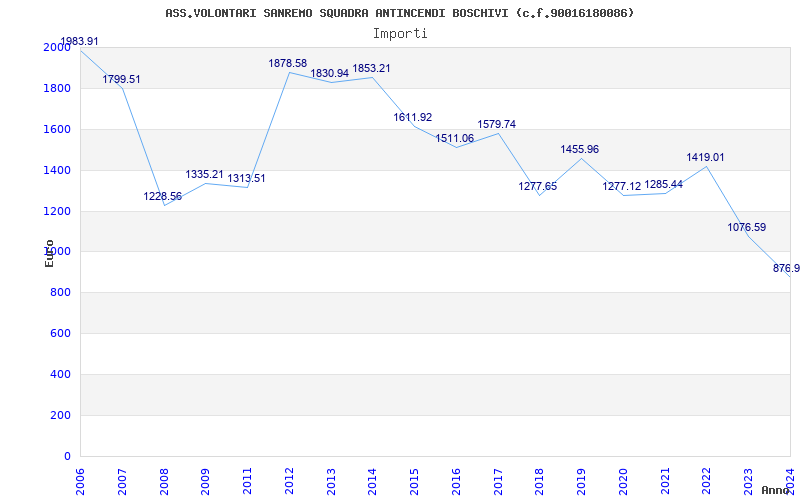The width and height of the screenshot is (800, 500).
Task: Click the 1600 y-axis tick label
Action: pos(57,129)
